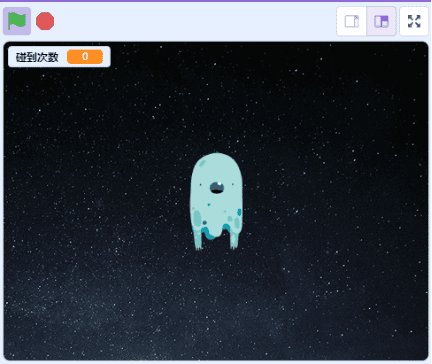Click the green flag to start project

click(x=17, y=21)
